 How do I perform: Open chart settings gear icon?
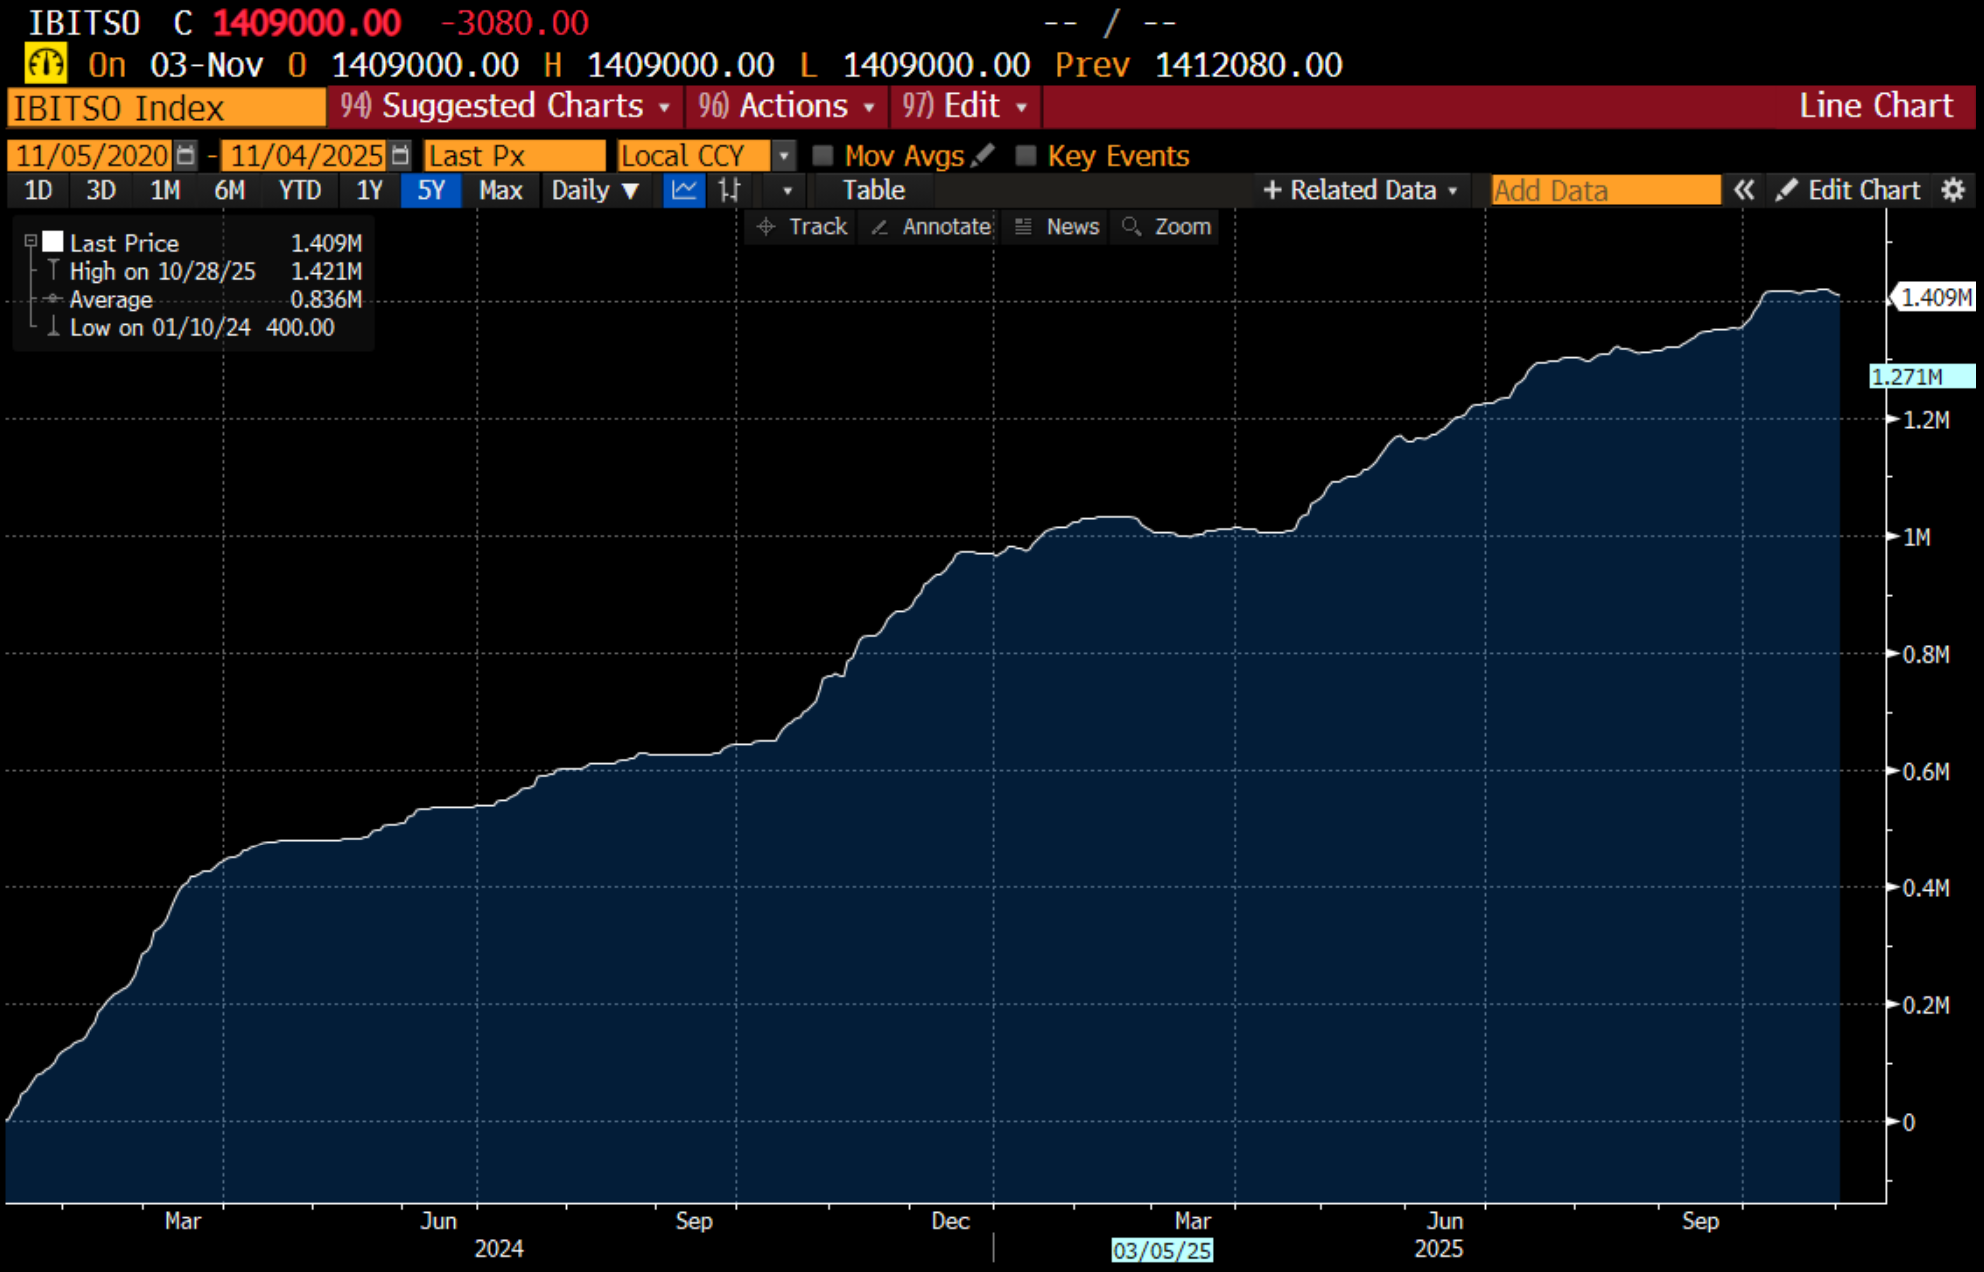(1953, 190)
